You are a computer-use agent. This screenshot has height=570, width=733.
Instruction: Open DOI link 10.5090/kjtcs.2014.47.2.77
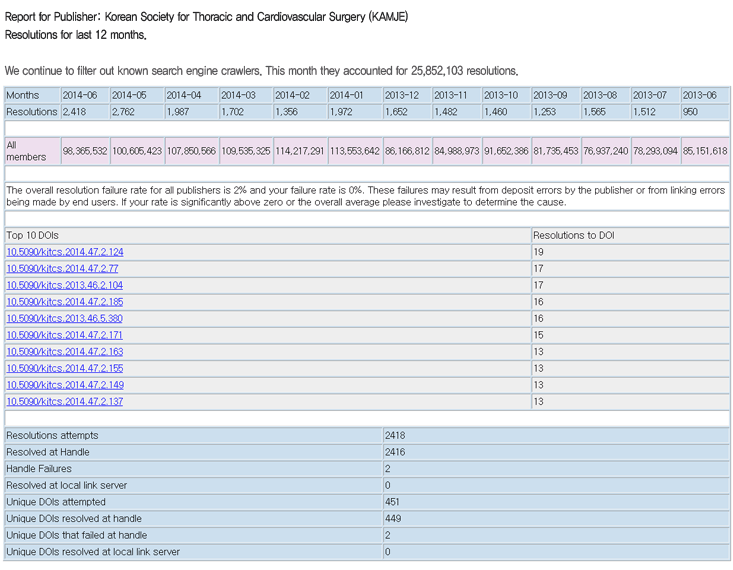(x=62, y=269)
